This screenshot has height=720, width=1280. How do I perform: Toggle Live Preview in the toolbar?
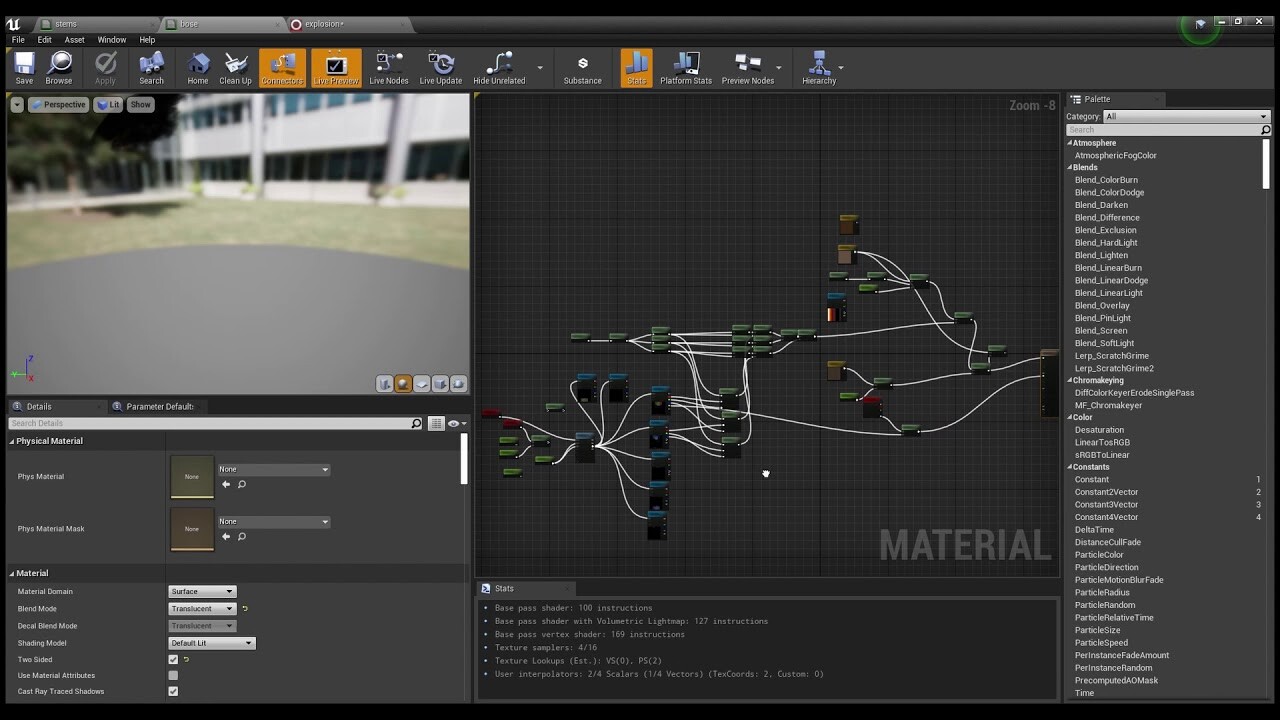click(335, 67)
